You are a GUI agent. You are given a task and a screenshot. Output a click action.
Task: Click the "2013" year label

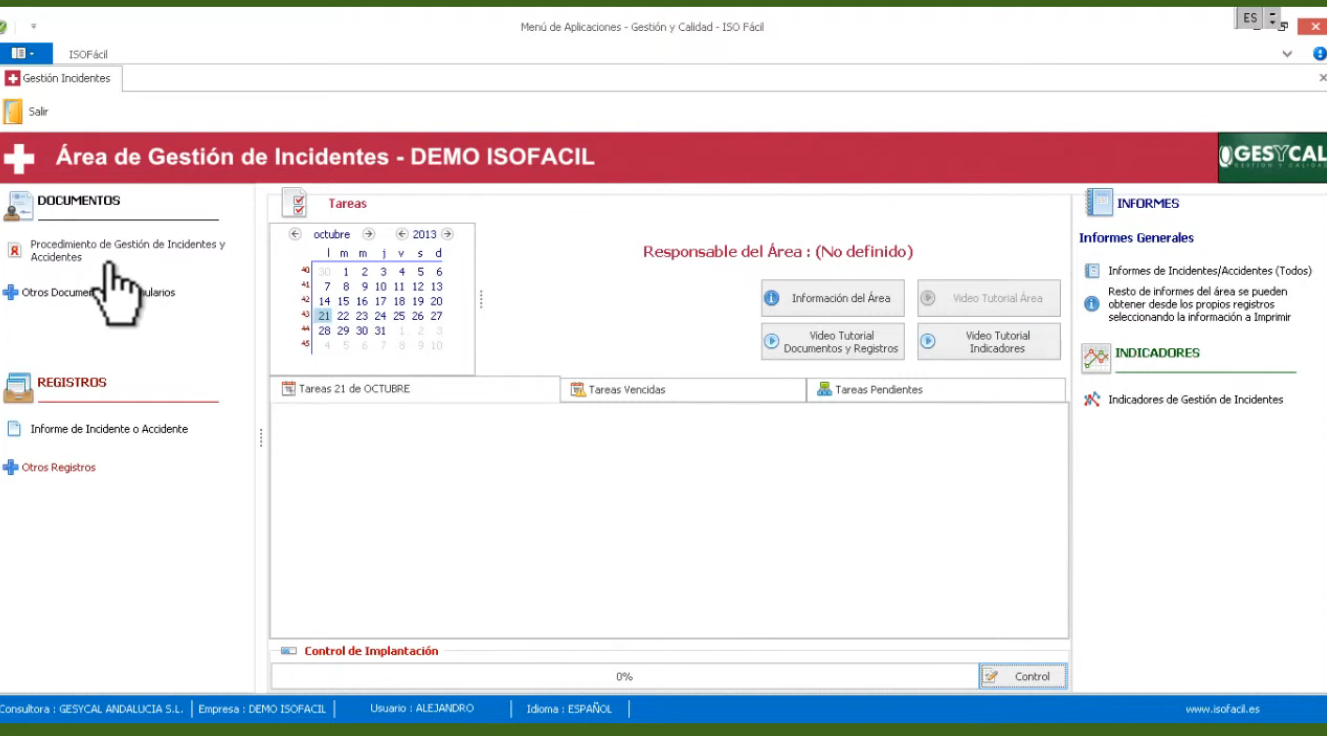424,234
